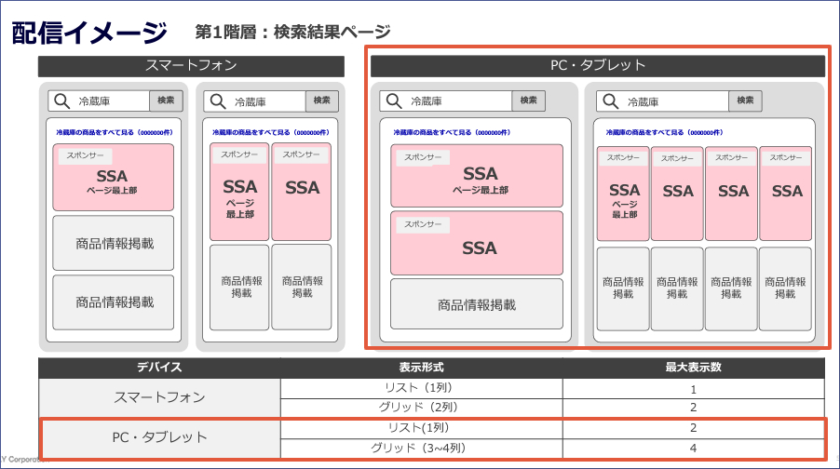Click the magnifier icon in the smartphone list mockup

point(62,101)
